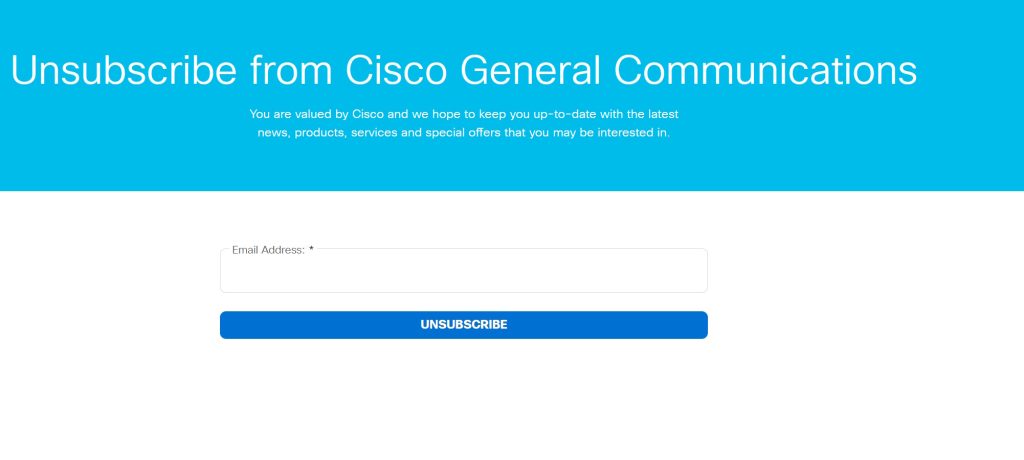Click the word "latest" in the subtitle
This screenshot has height=460, width=1024.
point(660,114)
